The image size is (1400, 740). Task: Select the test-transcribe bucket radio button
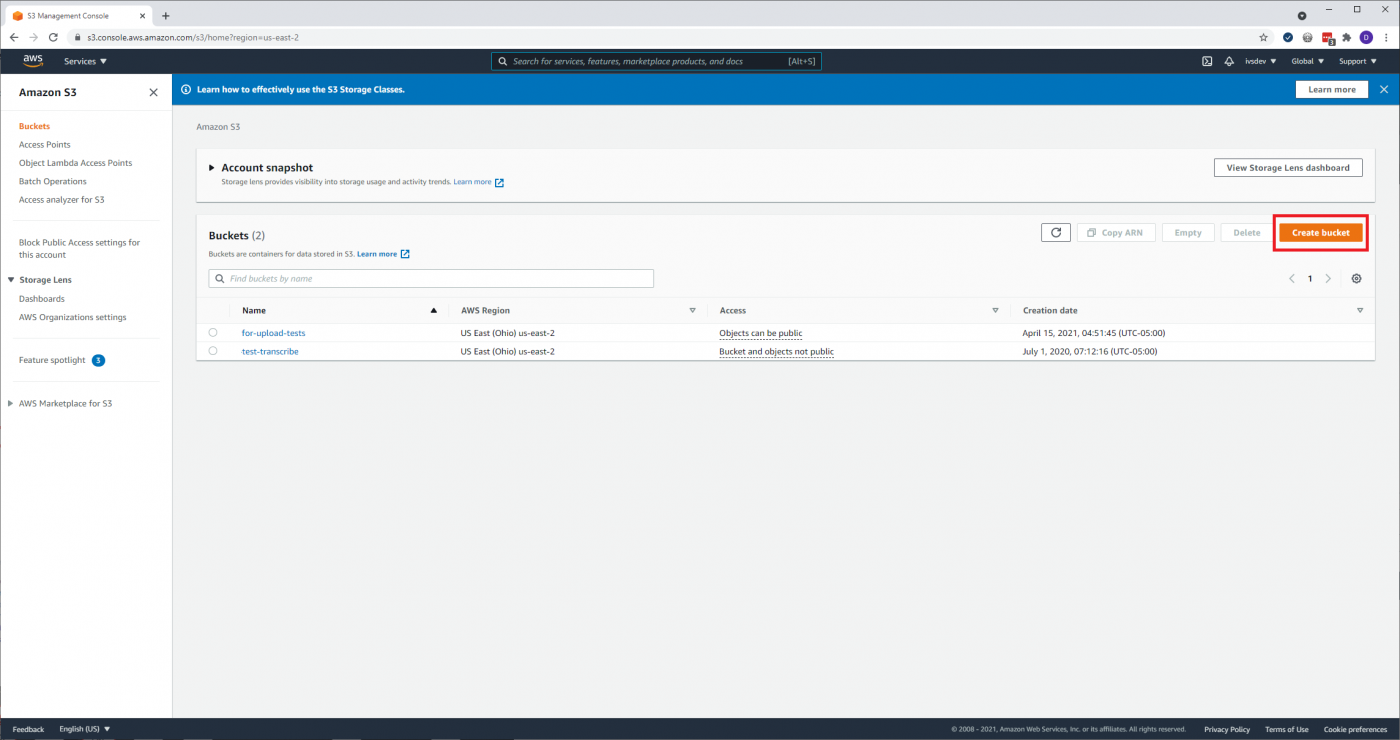(213, 351)
